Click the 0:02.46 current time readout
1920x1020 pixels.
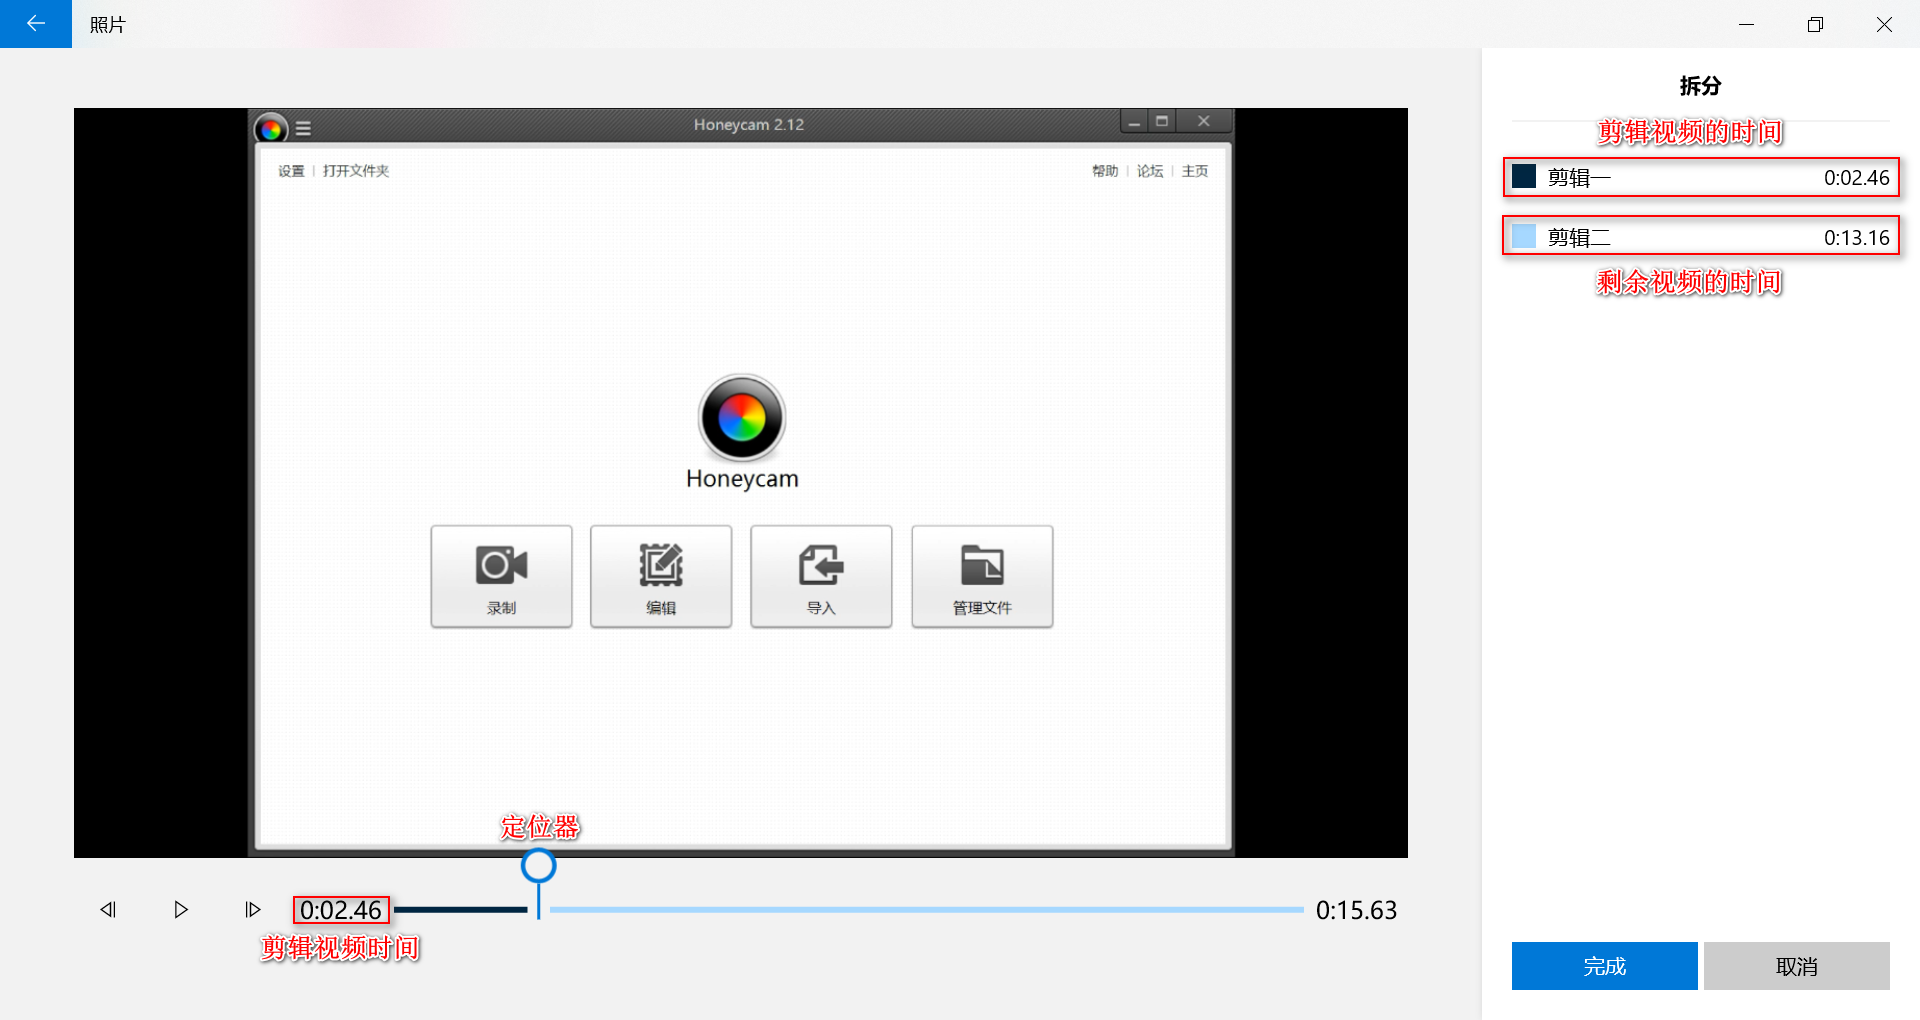(x=341, y=910)
